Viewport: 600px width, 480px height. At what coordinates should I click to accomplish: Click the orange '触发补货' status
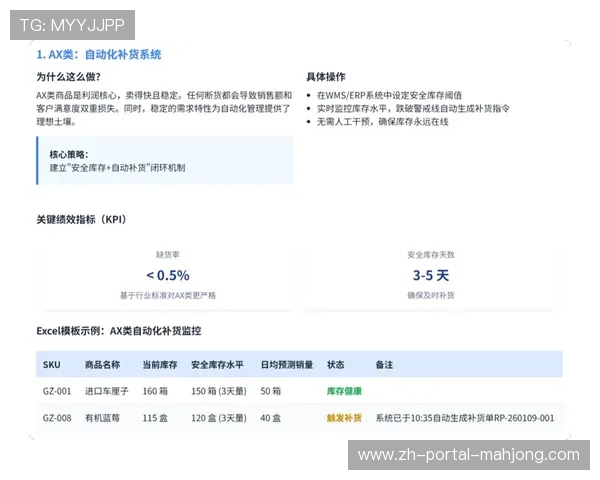tap(344, 418)
